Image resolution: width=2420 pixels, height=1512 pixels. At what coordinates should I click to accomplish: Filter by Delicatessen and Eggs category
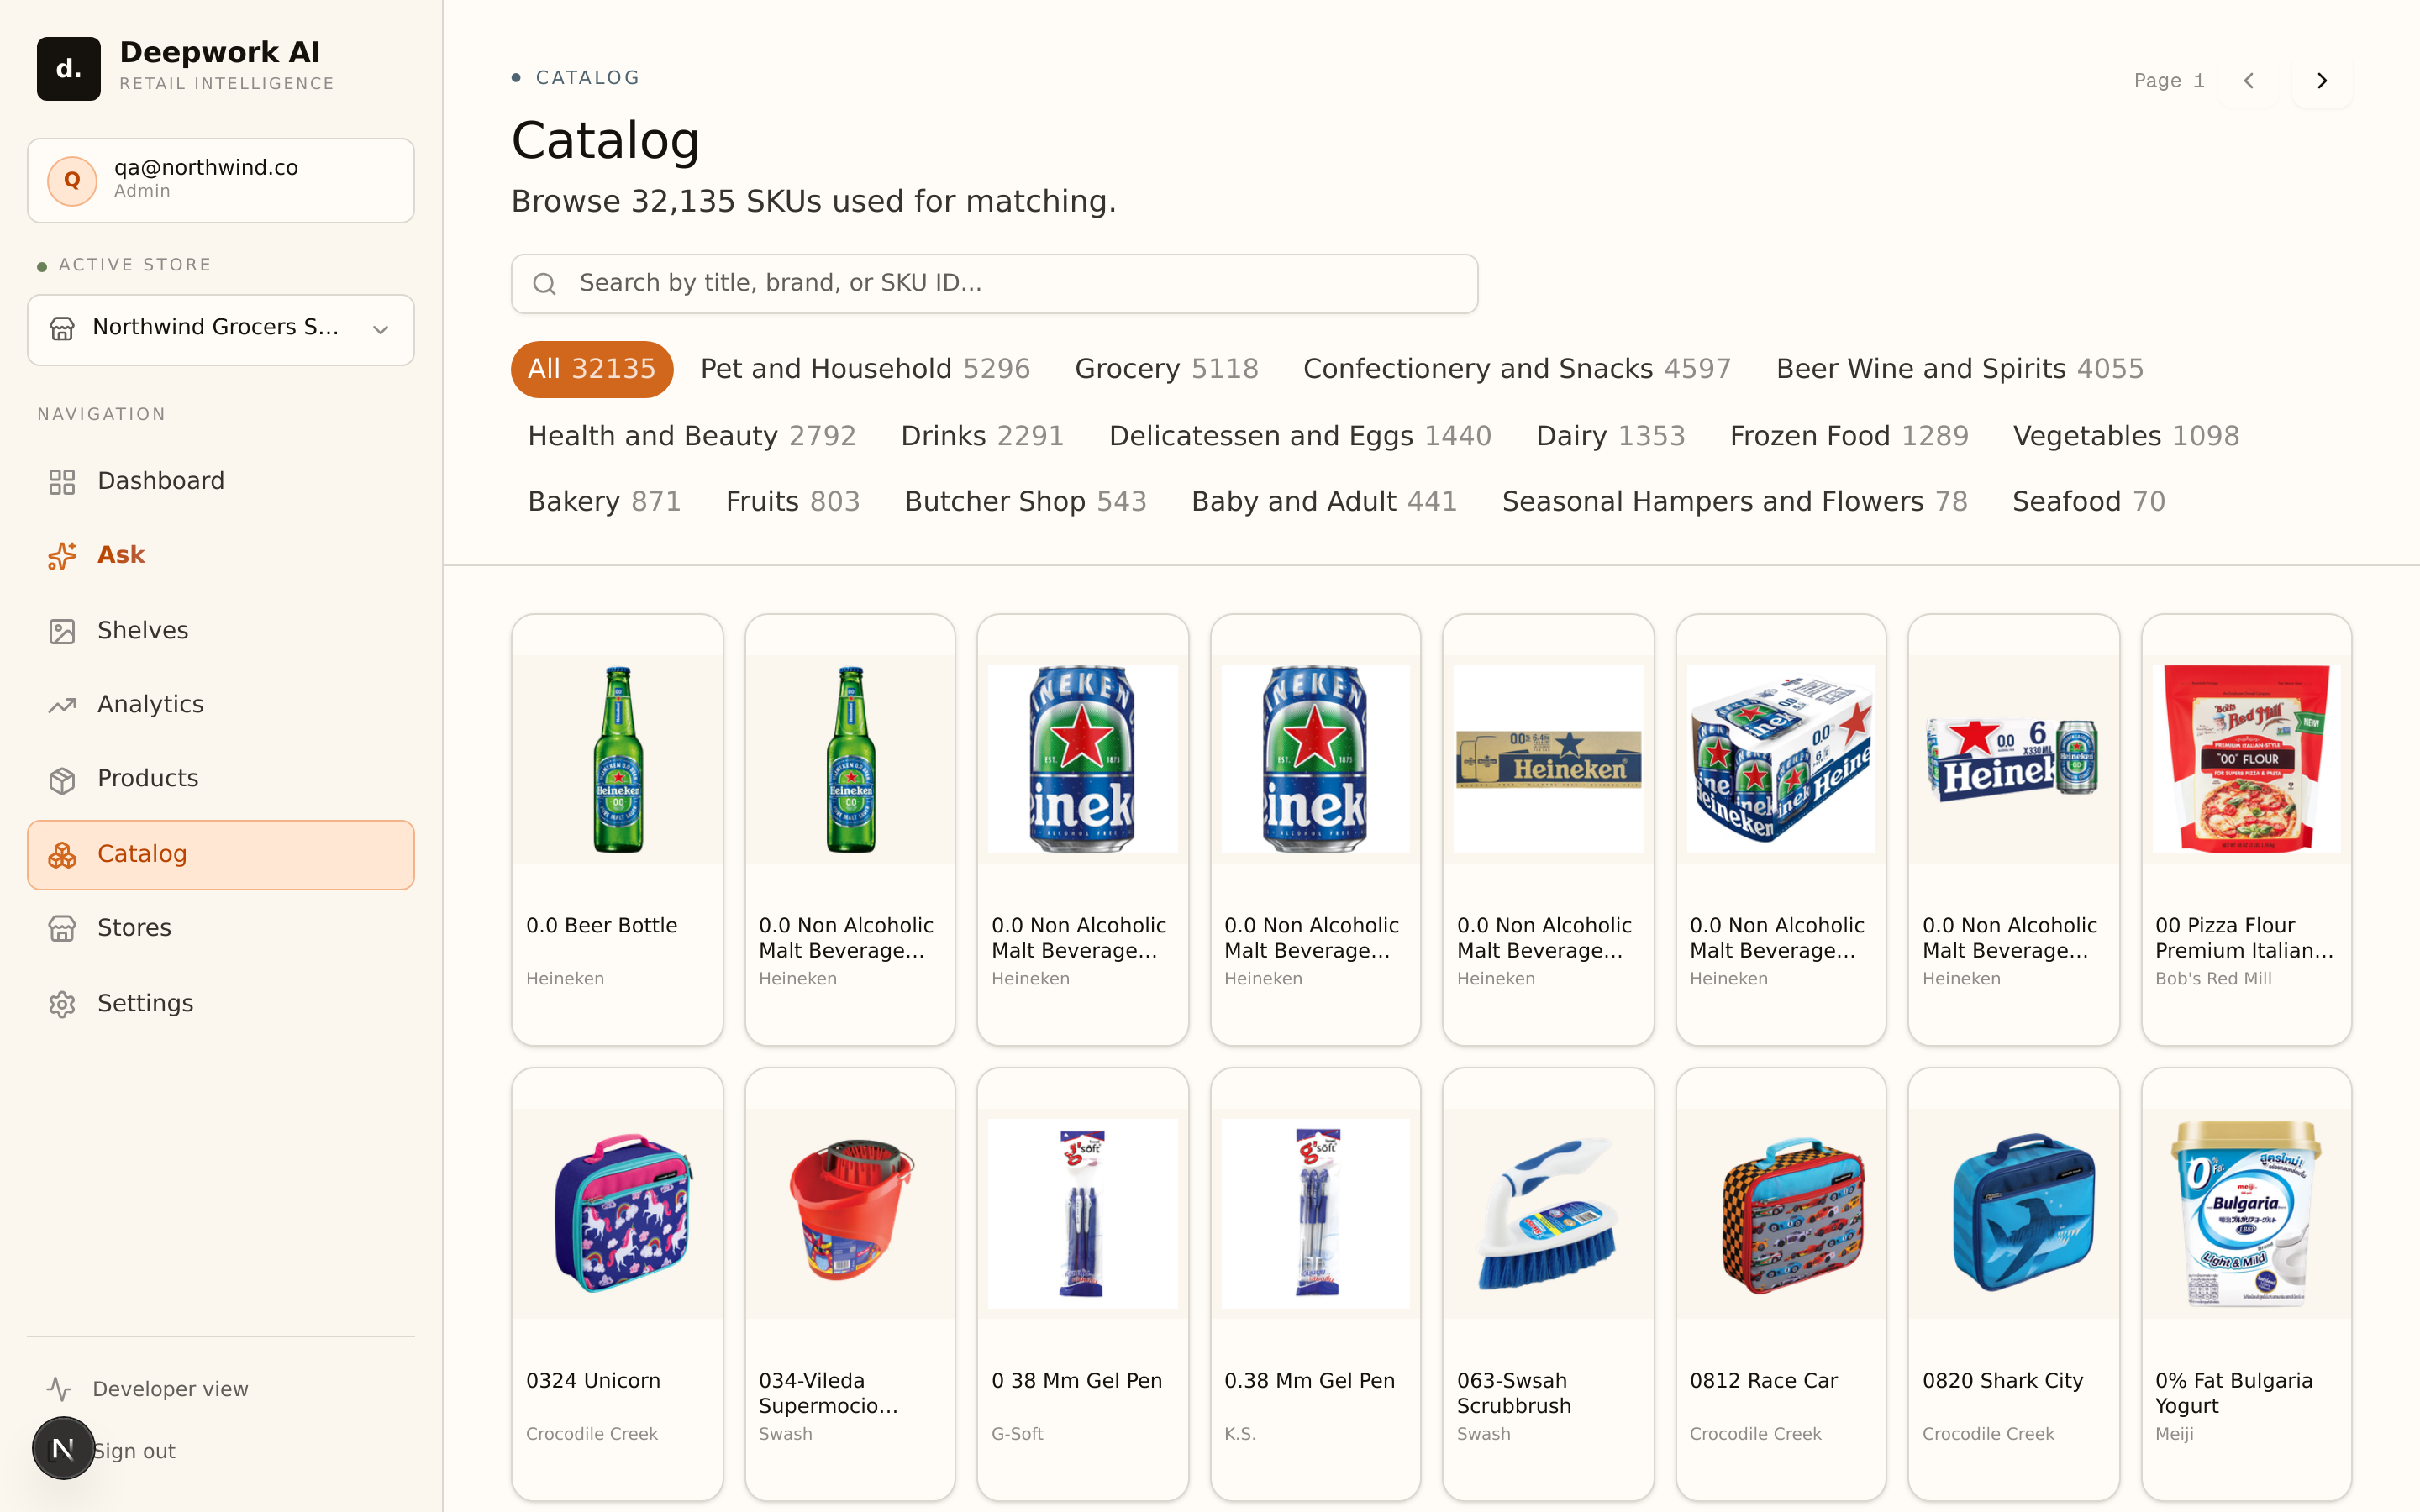coord(1300,436)
